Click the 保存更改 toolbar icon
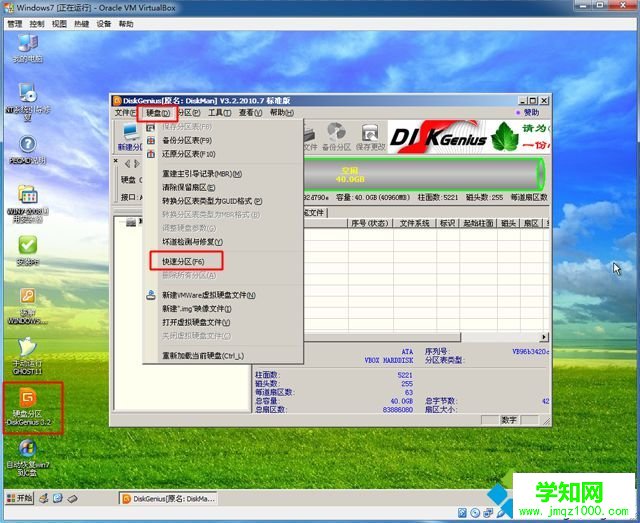640x523 pixels. [x=371, y=137]
